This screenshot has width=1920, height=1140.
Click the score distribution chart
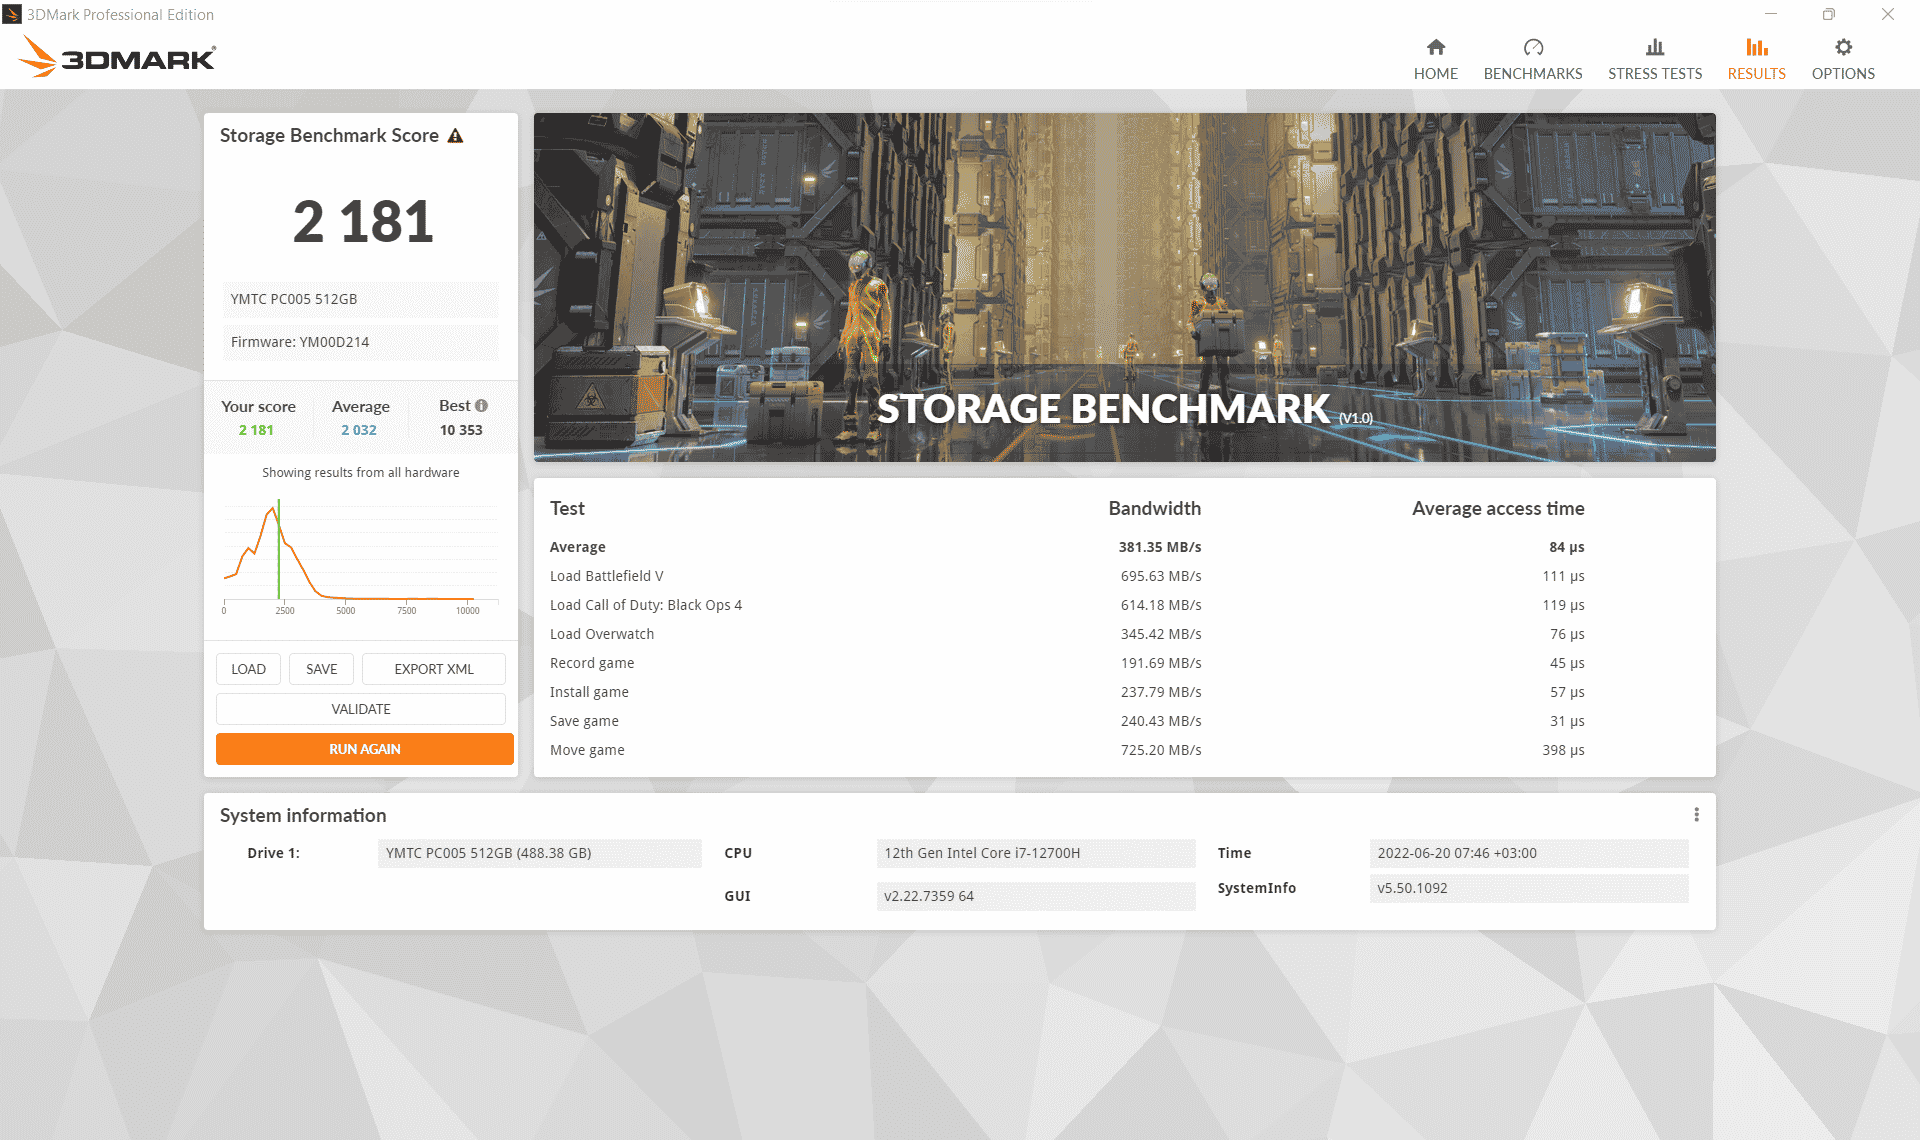(x=360, y=555)
